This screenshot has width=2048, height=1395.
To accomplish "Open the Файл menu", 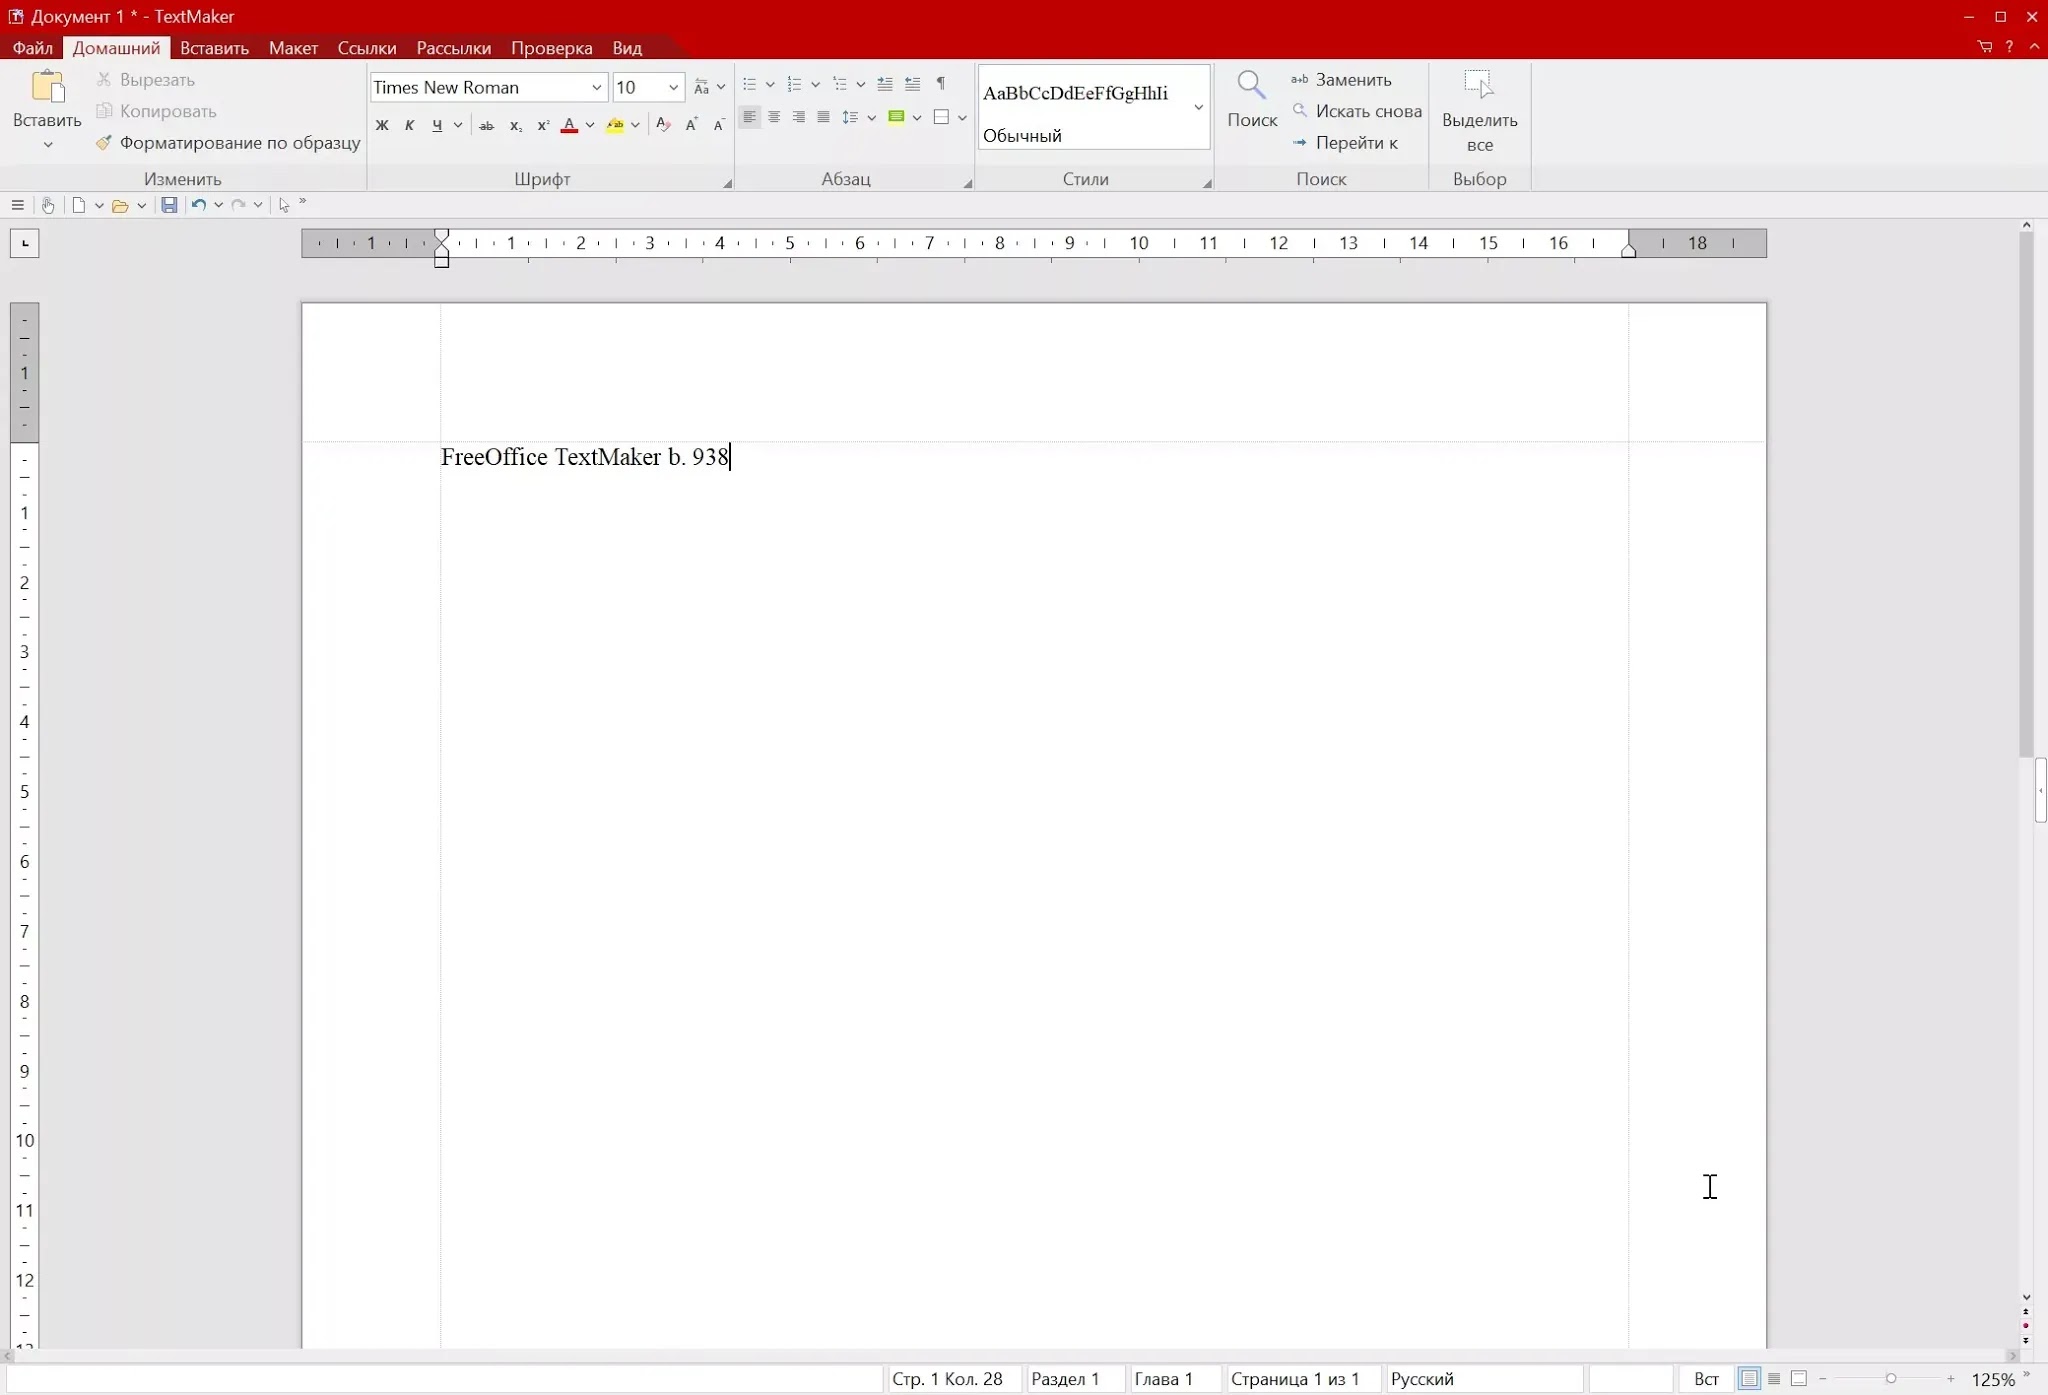I will click(32, 48).
